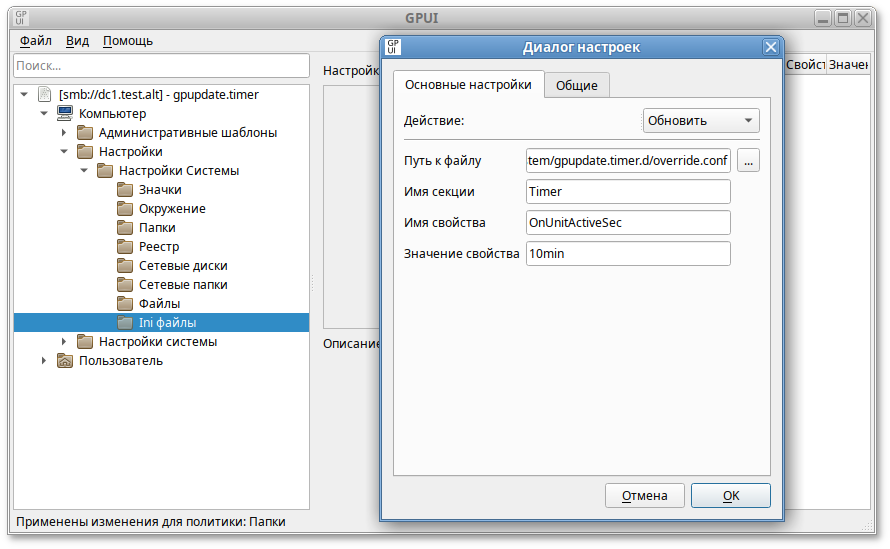Expand the Административные шаблоны tree node
This screenshot has width=890, height=549.
[x=64, y=133]
